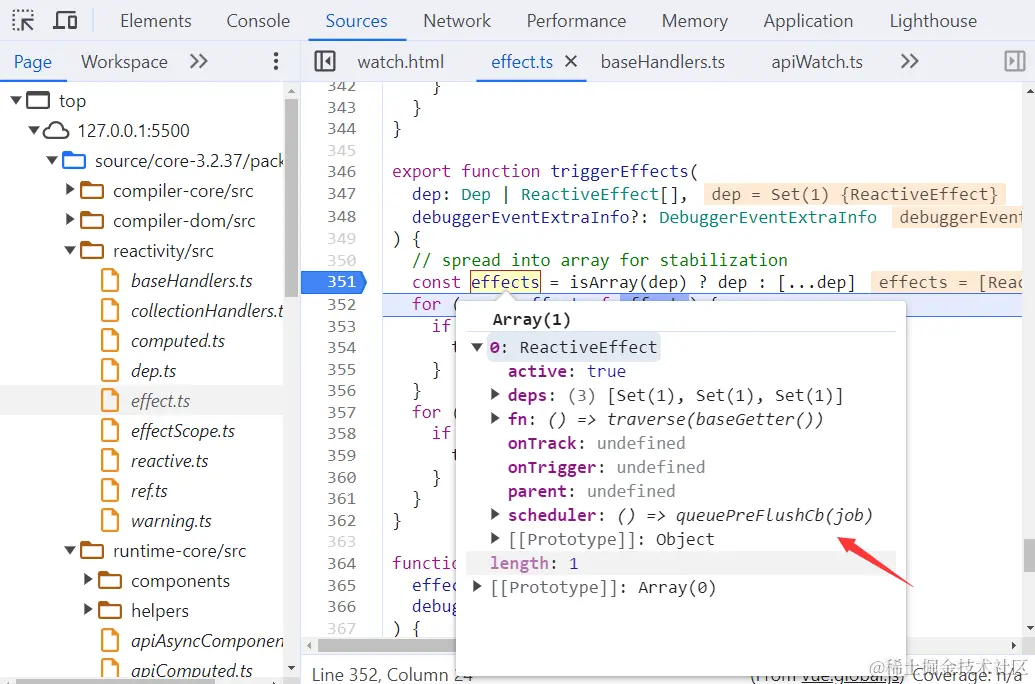The height and width of the screenshot is (684, 1035).
Task: Open the Application tab
Action: 808,21
